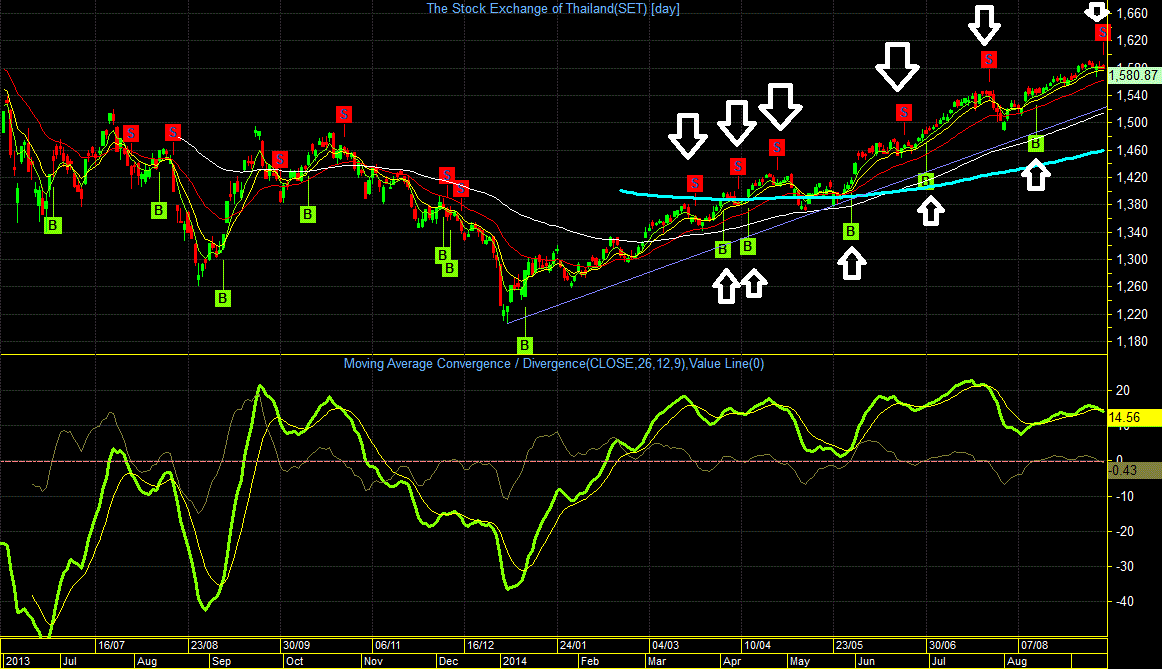
Task: Click the 1,220 price axis label
Action: tap(1132, 315)
